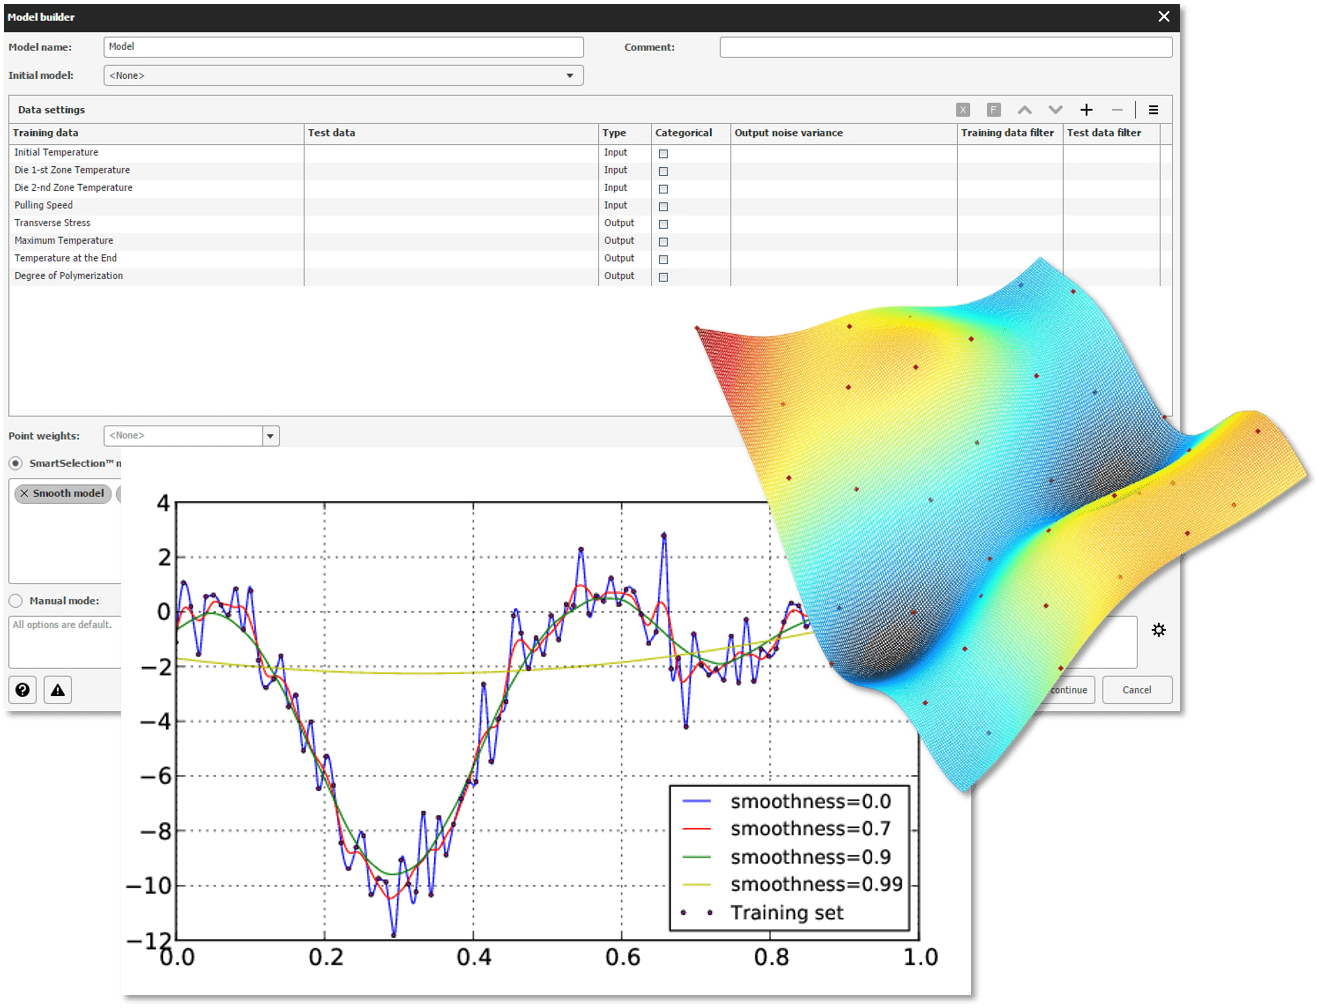1330x1008 pixels.
Task: Click the Cancel button
Action: (1137, 690)
